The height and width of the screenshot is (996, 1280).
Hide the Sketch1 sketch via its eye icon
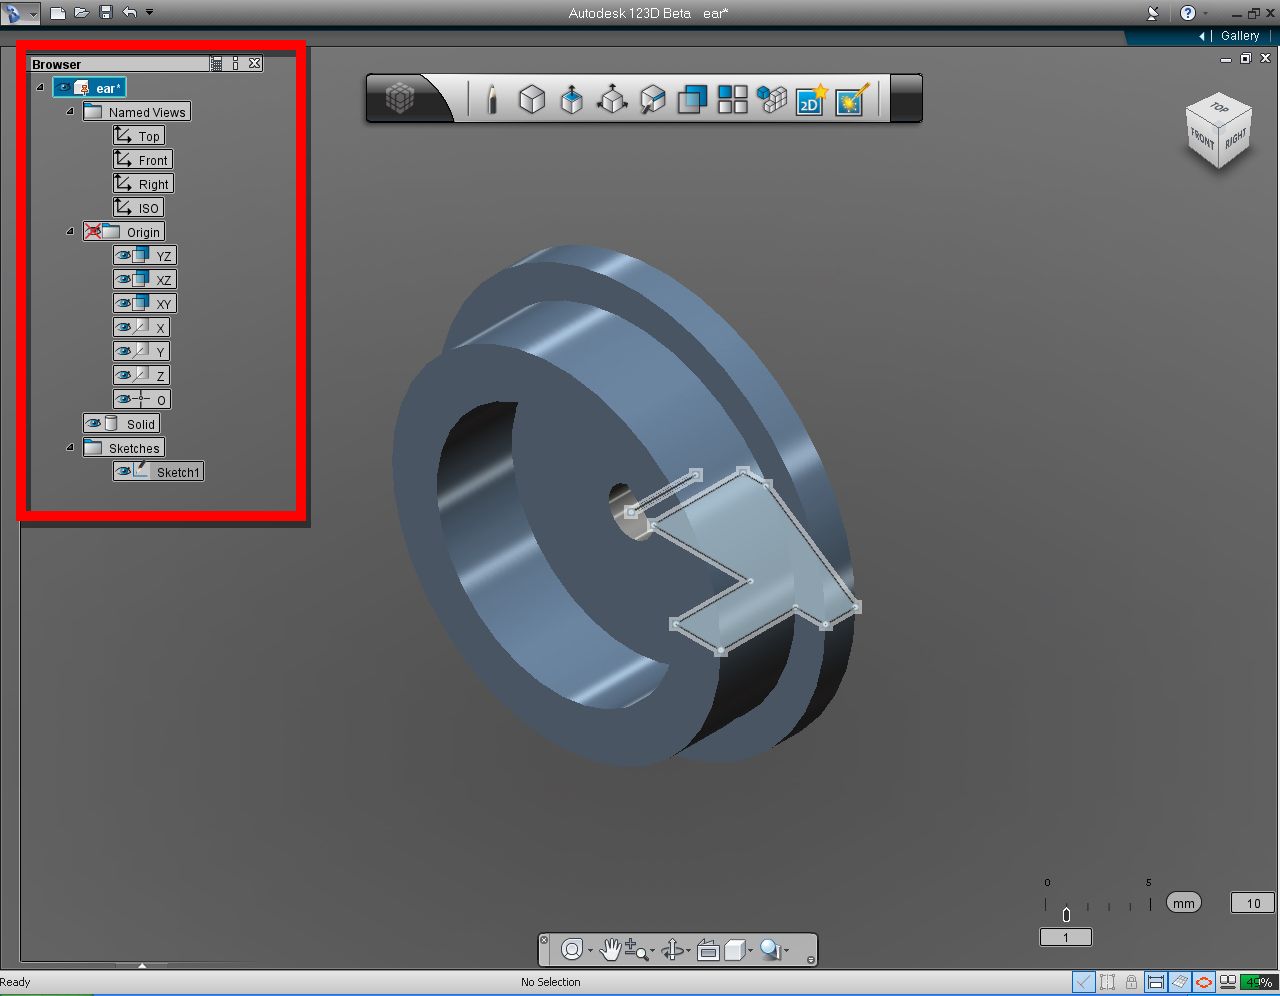click(x=122, y=471)
